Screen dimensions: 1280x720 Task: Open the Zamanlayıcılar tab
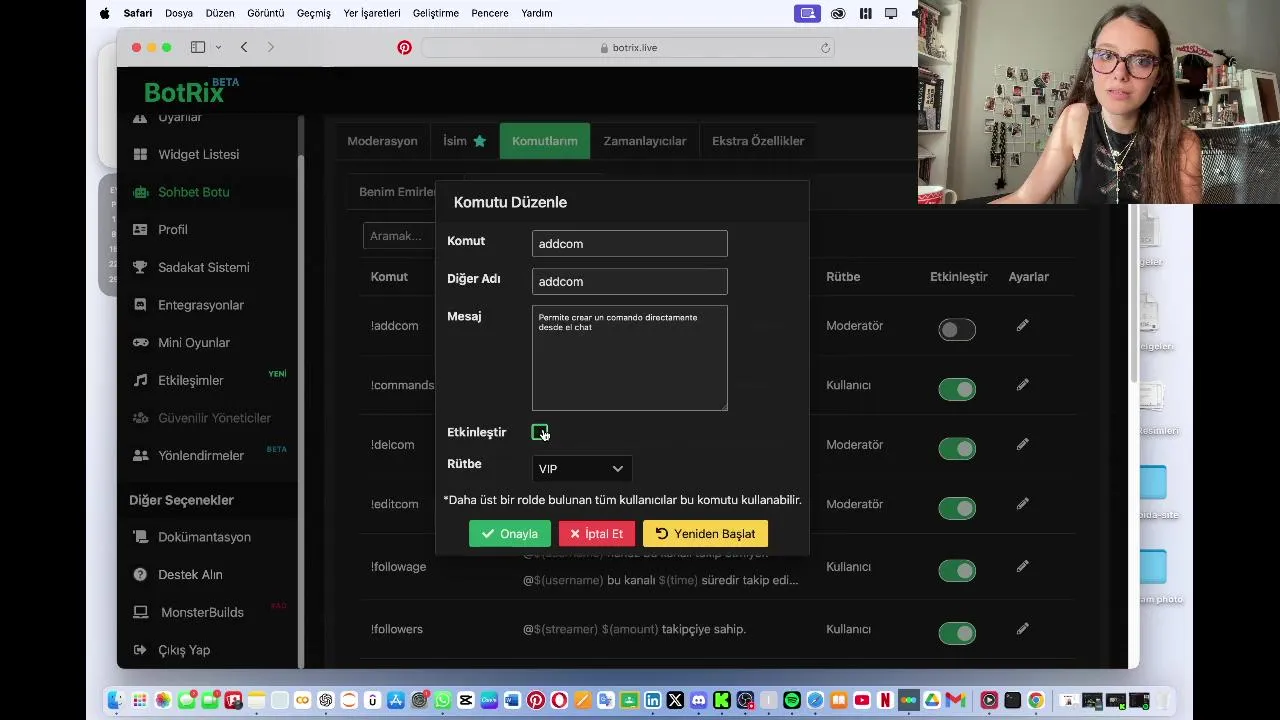click(645, 141)
